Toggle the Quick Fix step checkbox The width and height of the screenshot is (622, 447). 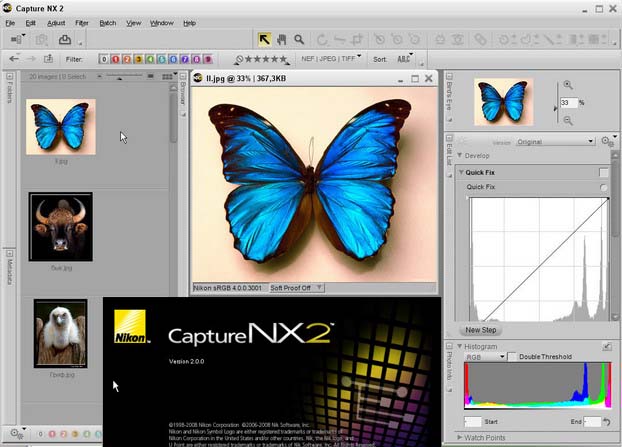[x=603, y=173]
